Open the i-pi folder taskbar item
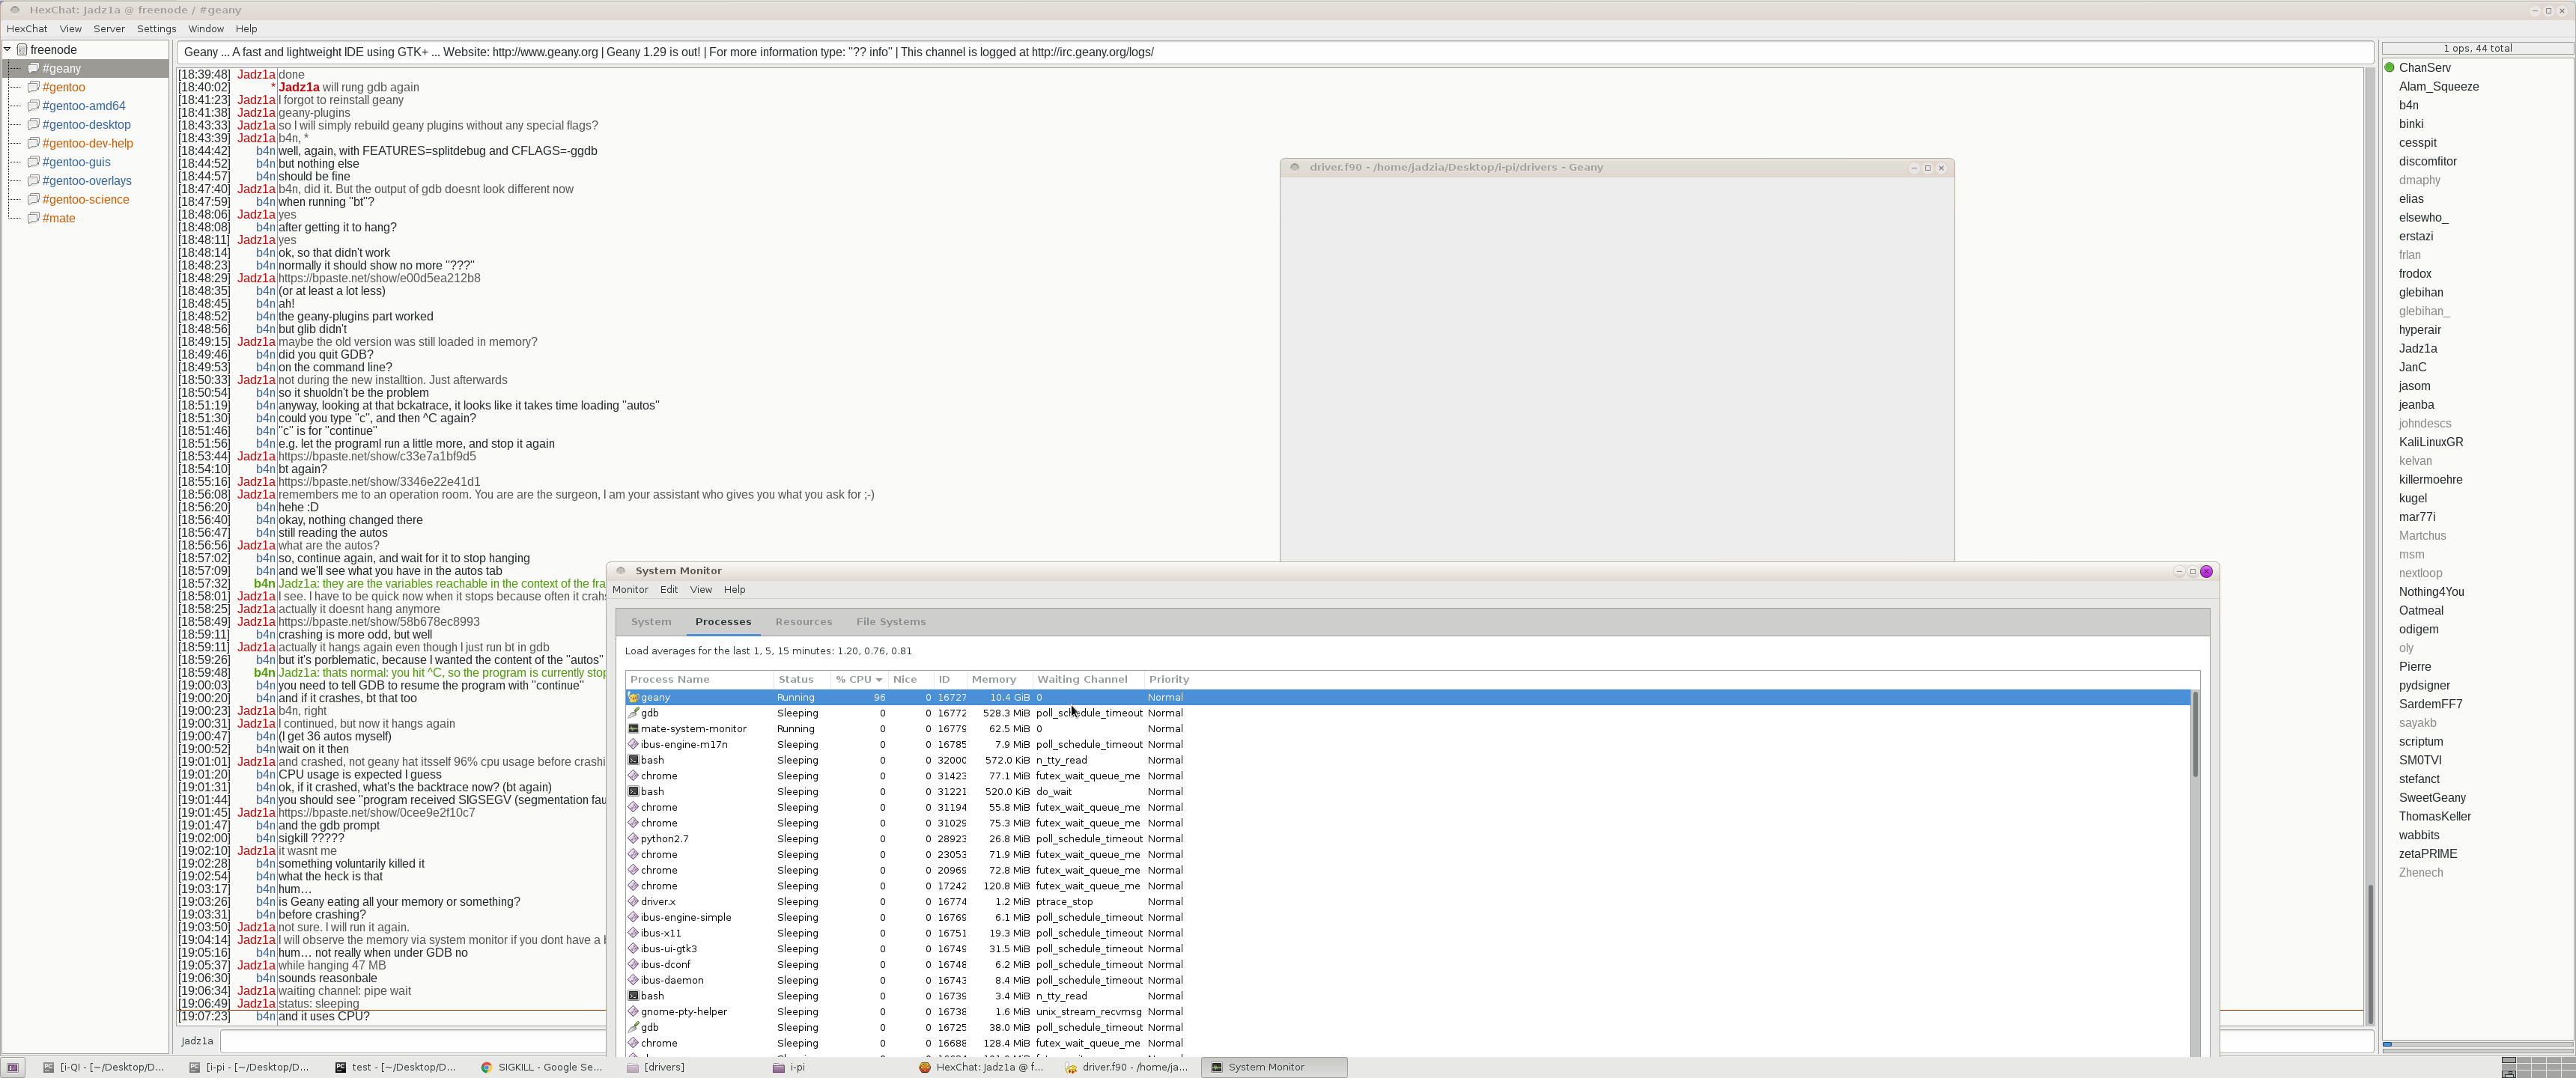 pos(834,1067)
